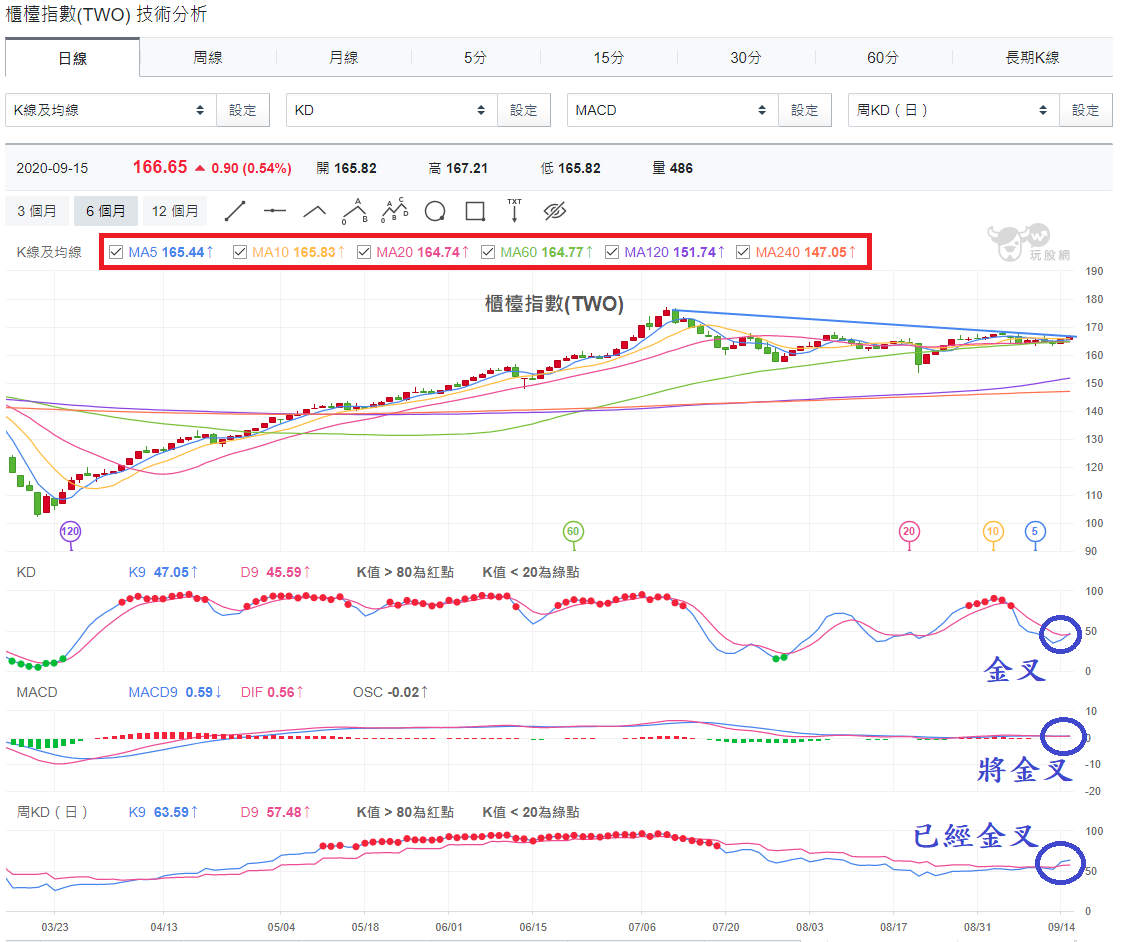Click the purple 120 MA marker

(70, 532)
